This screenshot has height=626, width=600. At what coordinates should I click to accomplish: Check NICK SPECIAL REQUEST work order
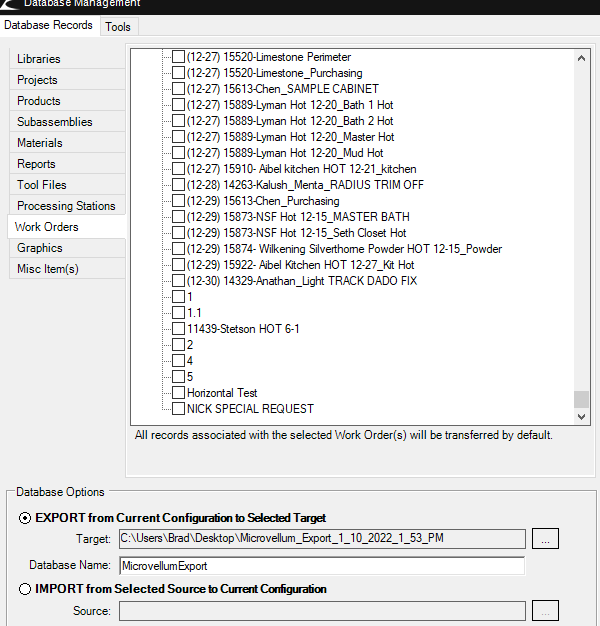[x=178, y=408]
